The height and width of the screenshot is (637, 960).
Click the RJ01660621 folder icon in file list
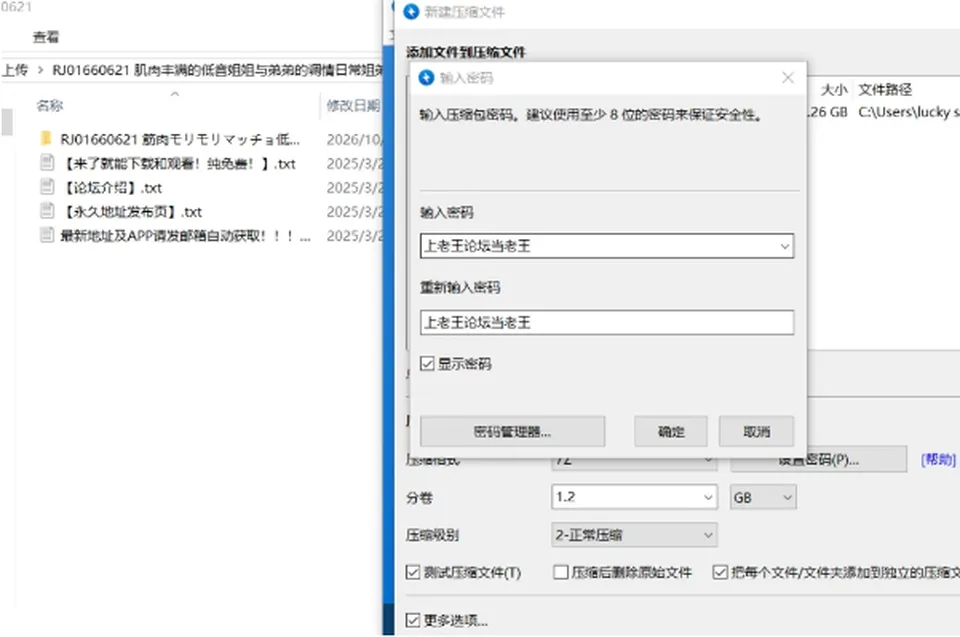pos(46,138)
